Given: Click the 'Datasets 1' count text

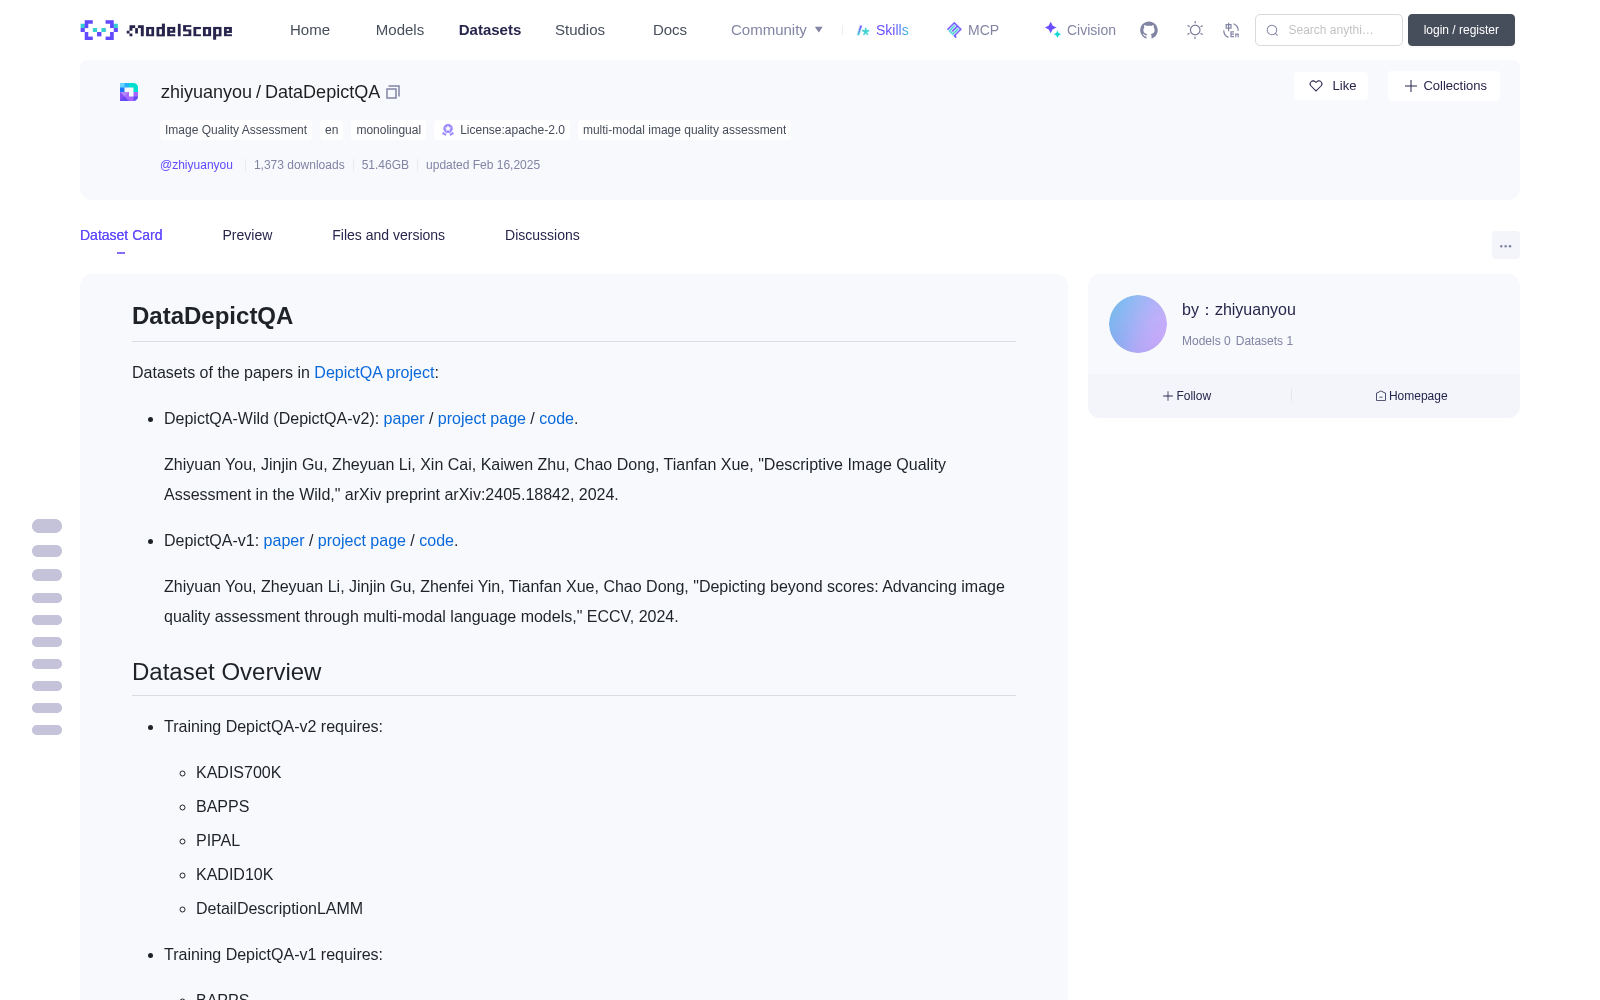Looking at the screenshot, I should pyautogui.click(x=1264, y=341).
